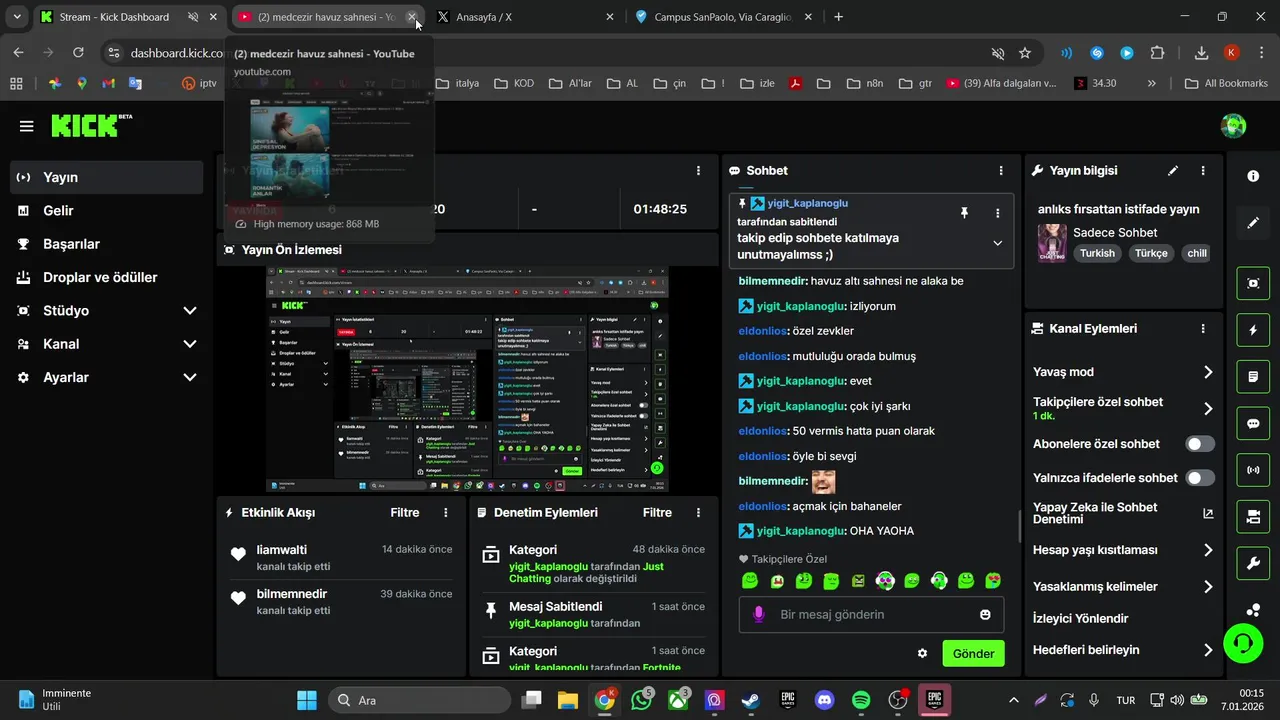Open Hesap yaşı kısıtlaması arrow
The height and width of the screenshot is (720, 1280).
(1208, 550)
